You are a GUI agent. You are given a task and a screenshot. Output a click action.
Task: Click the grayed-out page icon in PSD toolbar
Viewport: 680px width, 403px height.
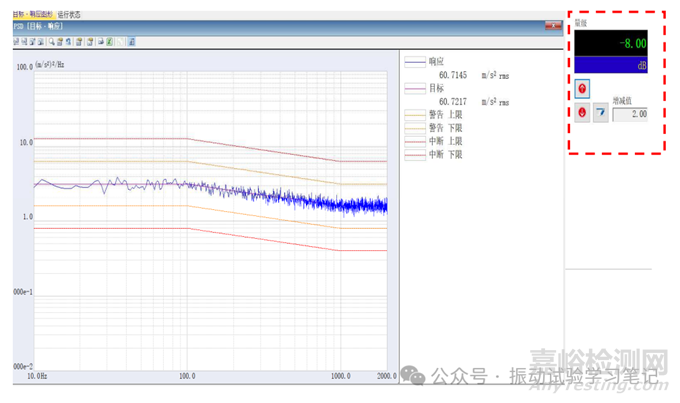[120, 42]
